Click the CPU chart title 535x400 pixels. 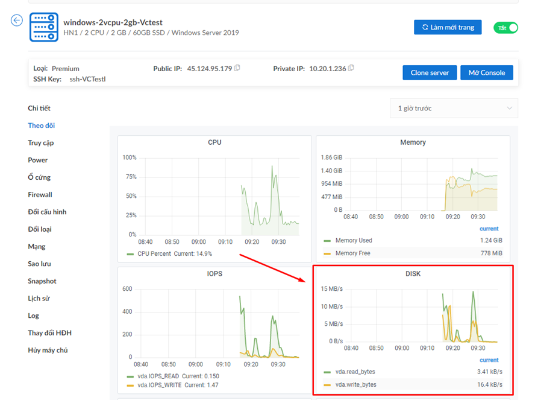(x=214, y=142)
